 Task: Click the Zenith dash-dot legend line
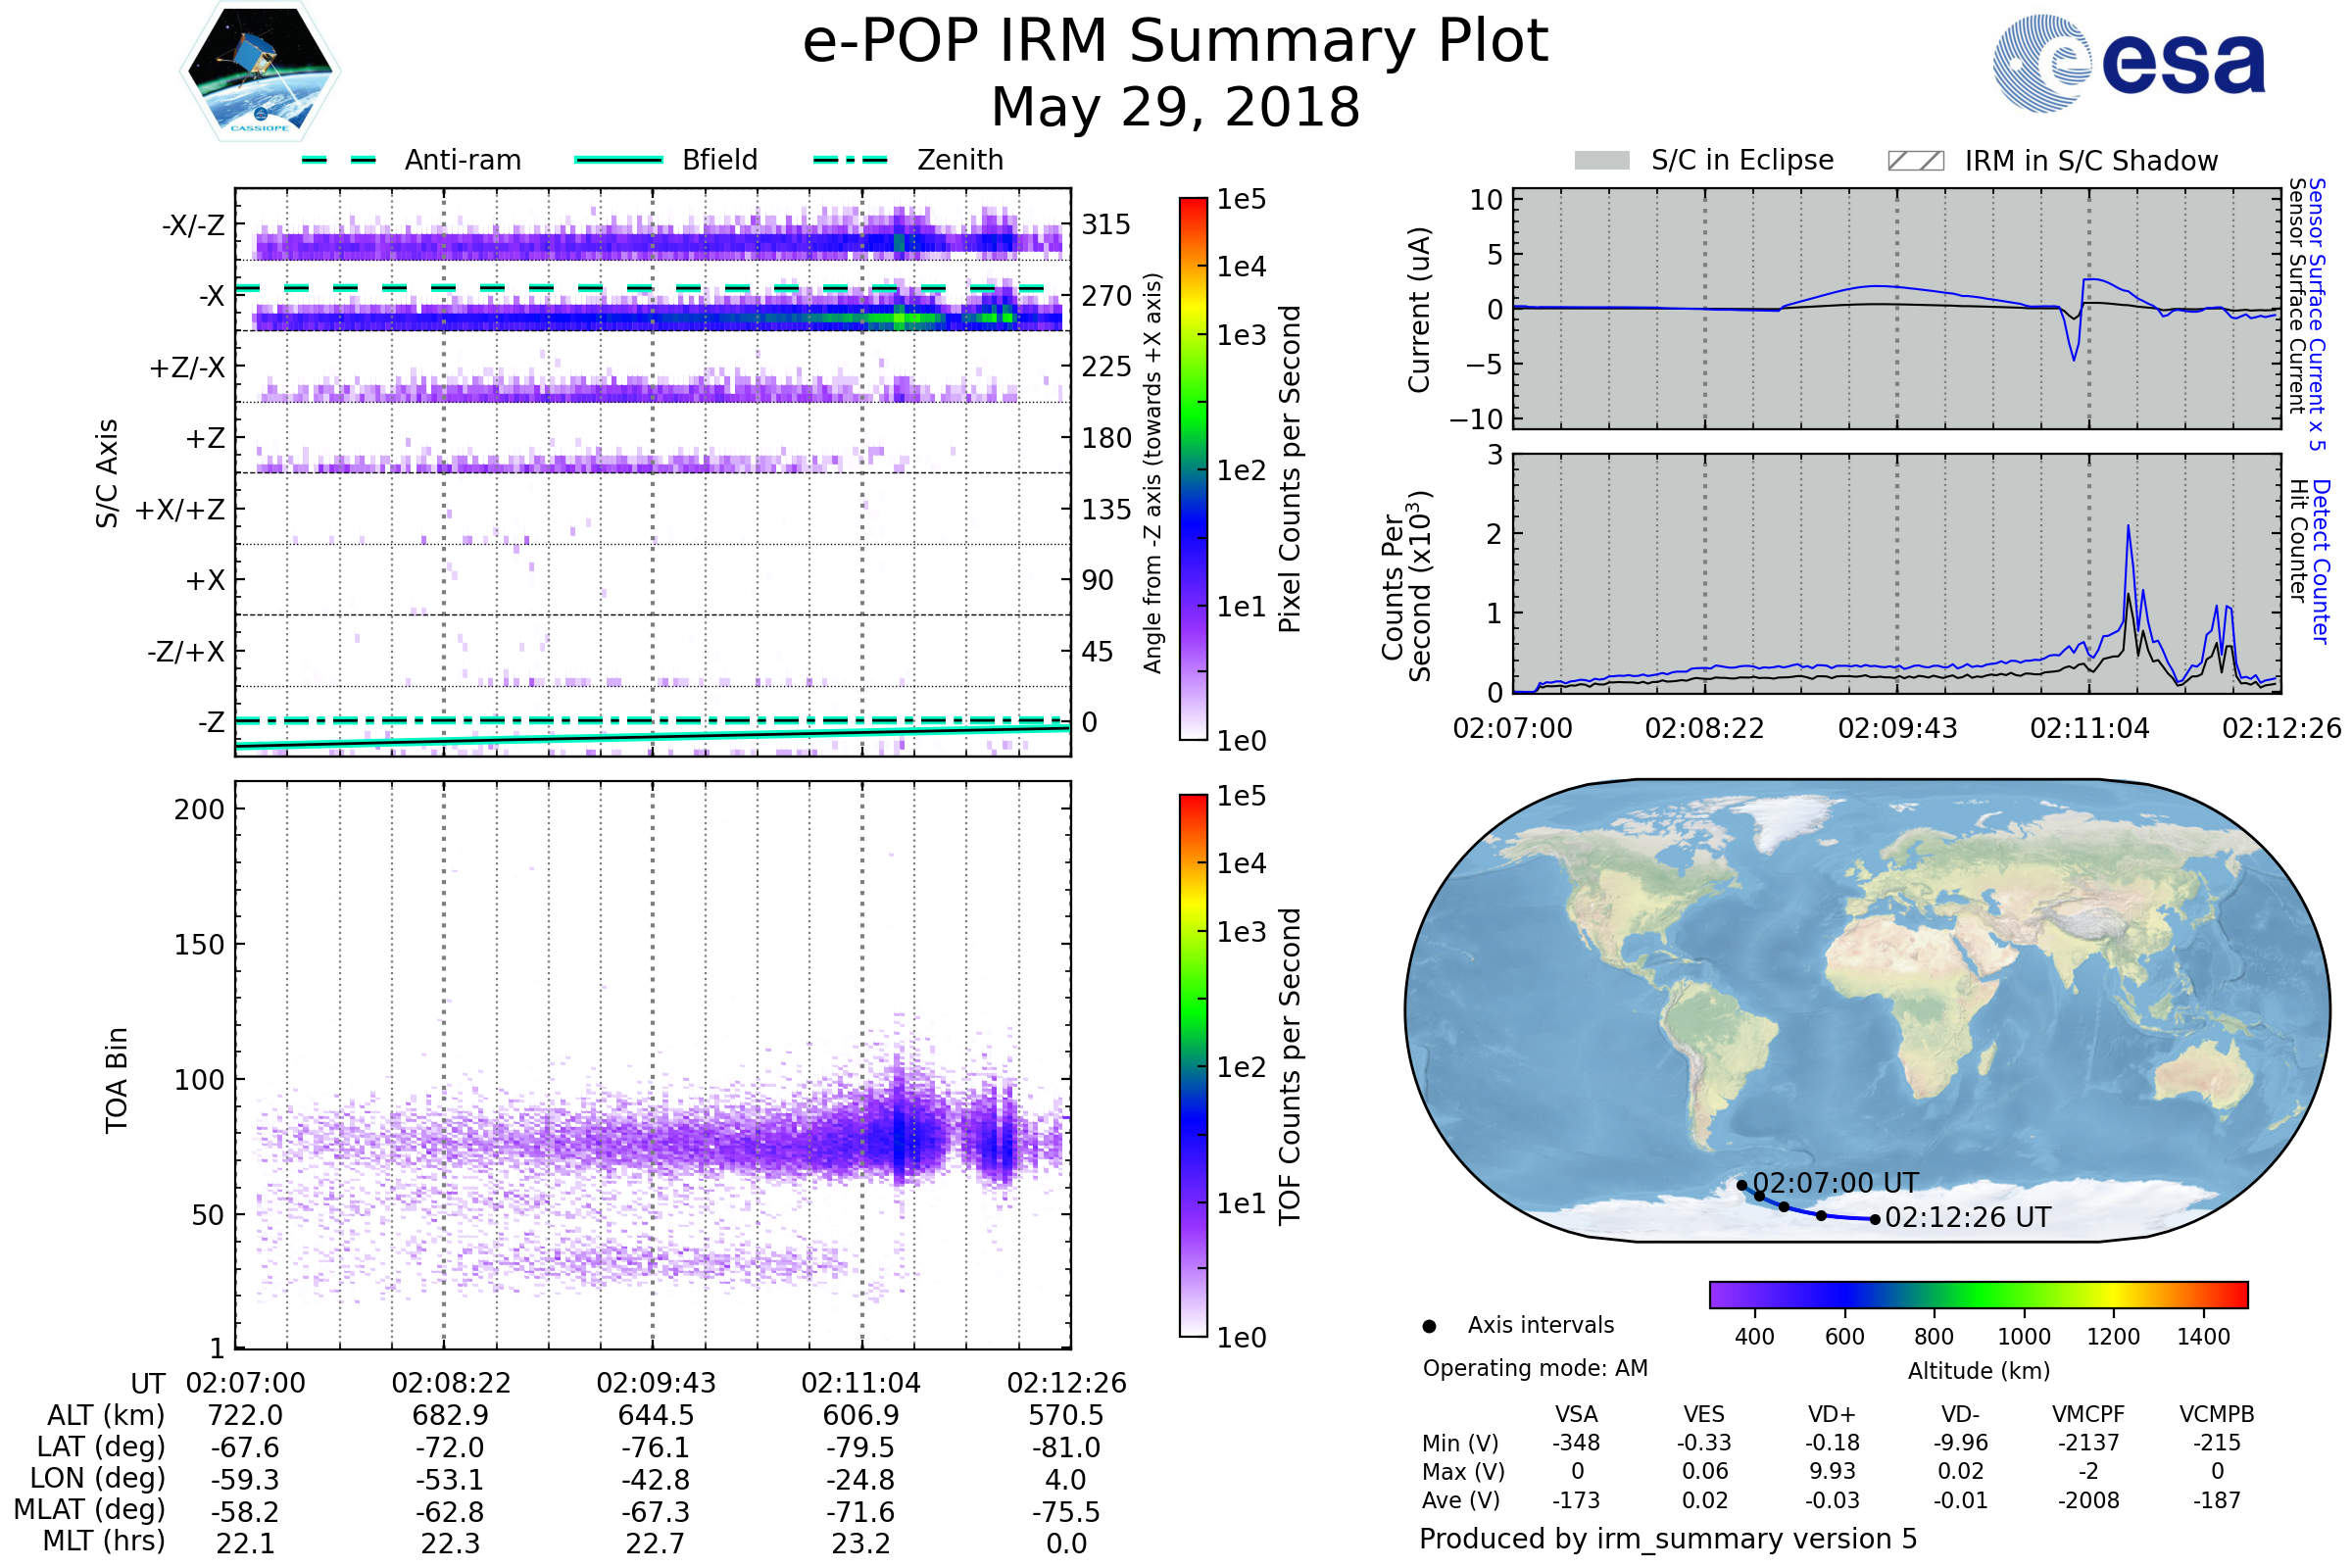[850, 160]
